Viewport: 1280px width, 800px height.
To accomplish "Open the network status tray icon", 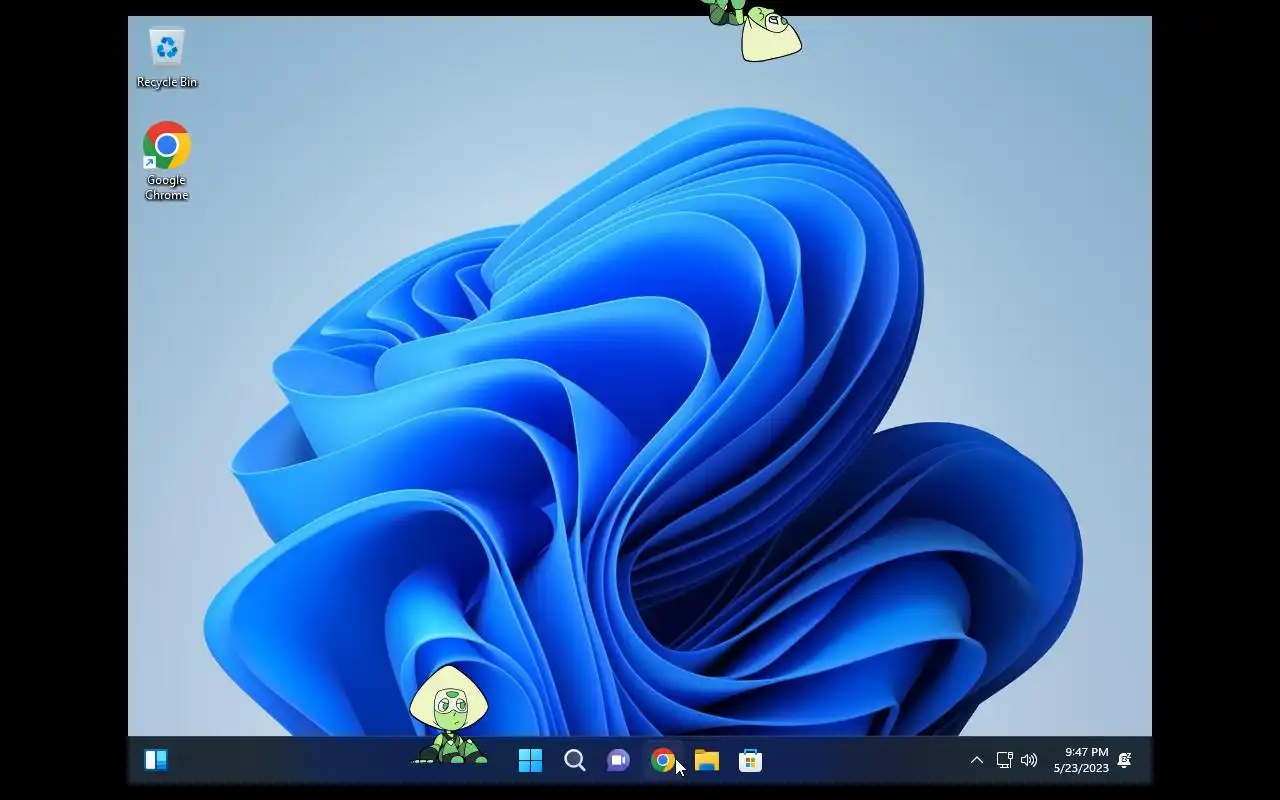I will tap(1004, 761).
